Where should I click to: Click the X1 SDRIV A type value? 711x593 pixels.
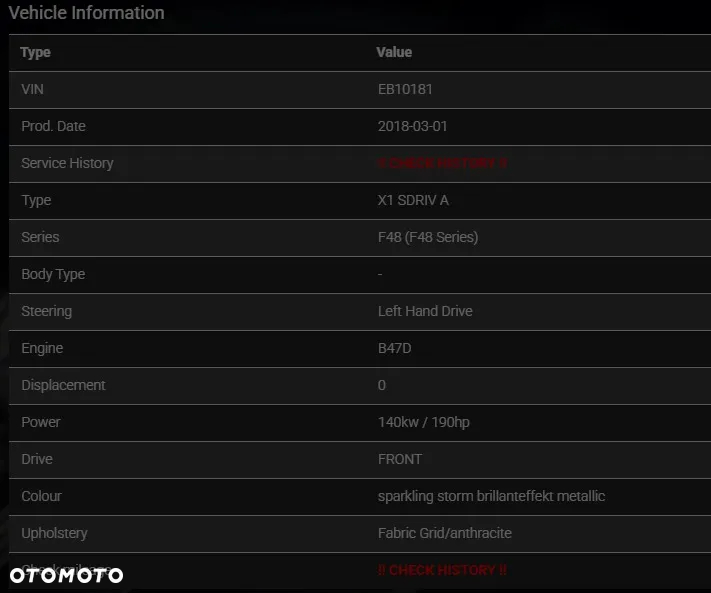click(413, 200)
